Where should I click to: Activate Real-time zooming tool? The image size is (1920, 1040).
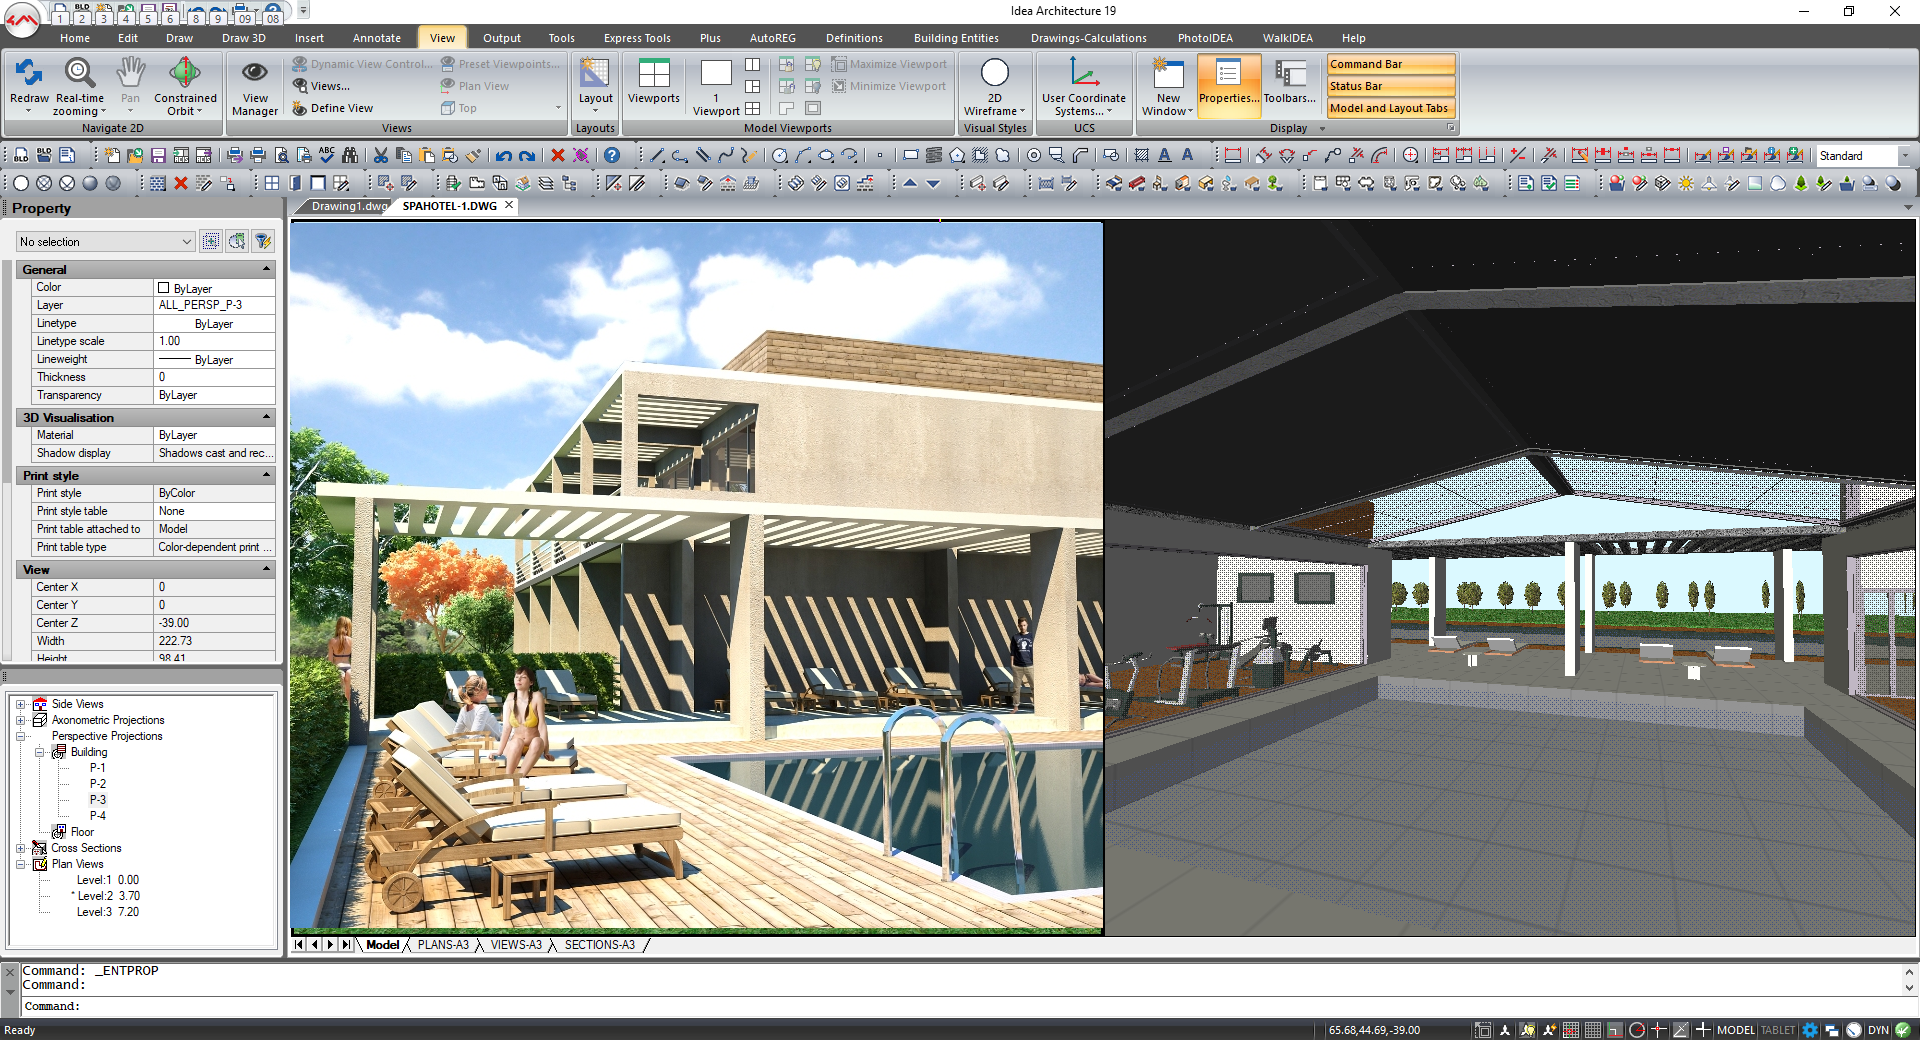point(80,74)
